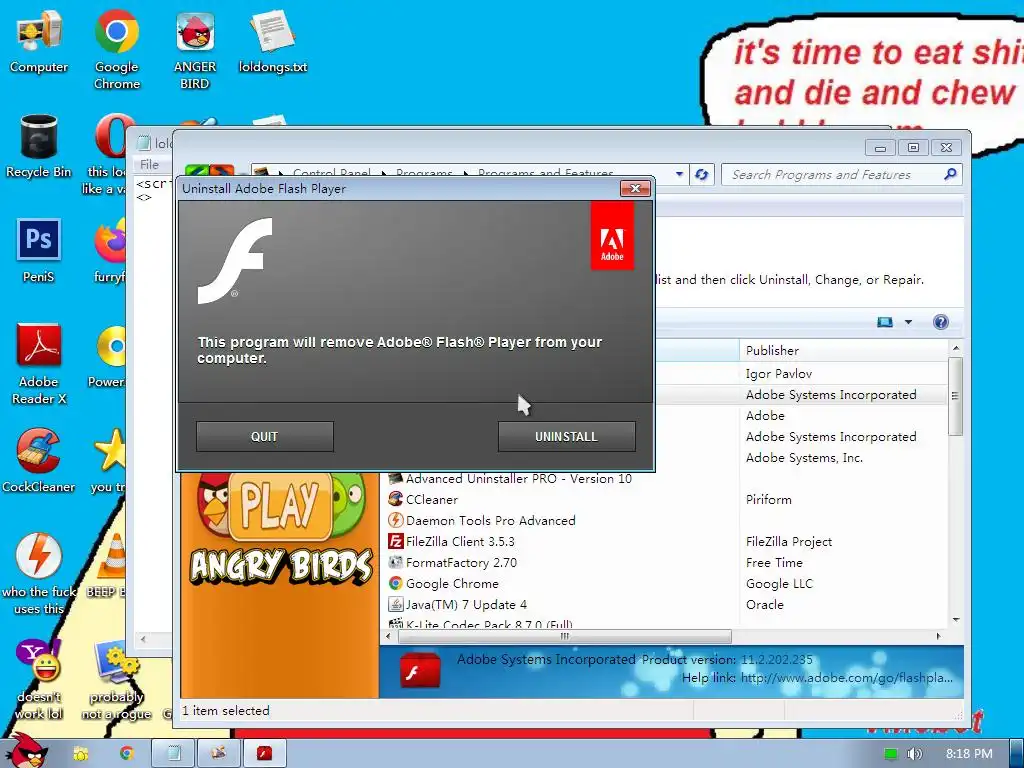Click the green tray status icon
Viewport: 1024px width, 768px height.
[x=890, y=754]
